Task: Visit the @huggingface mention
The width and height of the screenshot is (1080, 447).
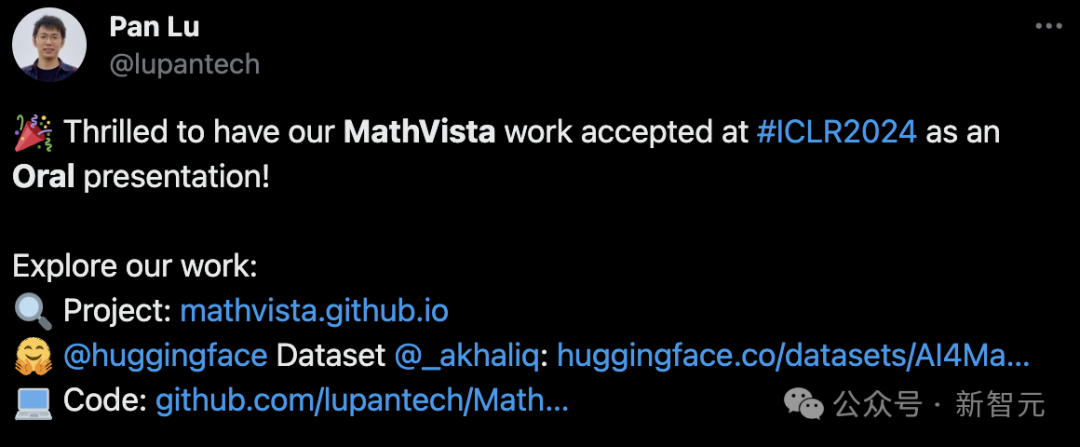Action: coord(166,356)
